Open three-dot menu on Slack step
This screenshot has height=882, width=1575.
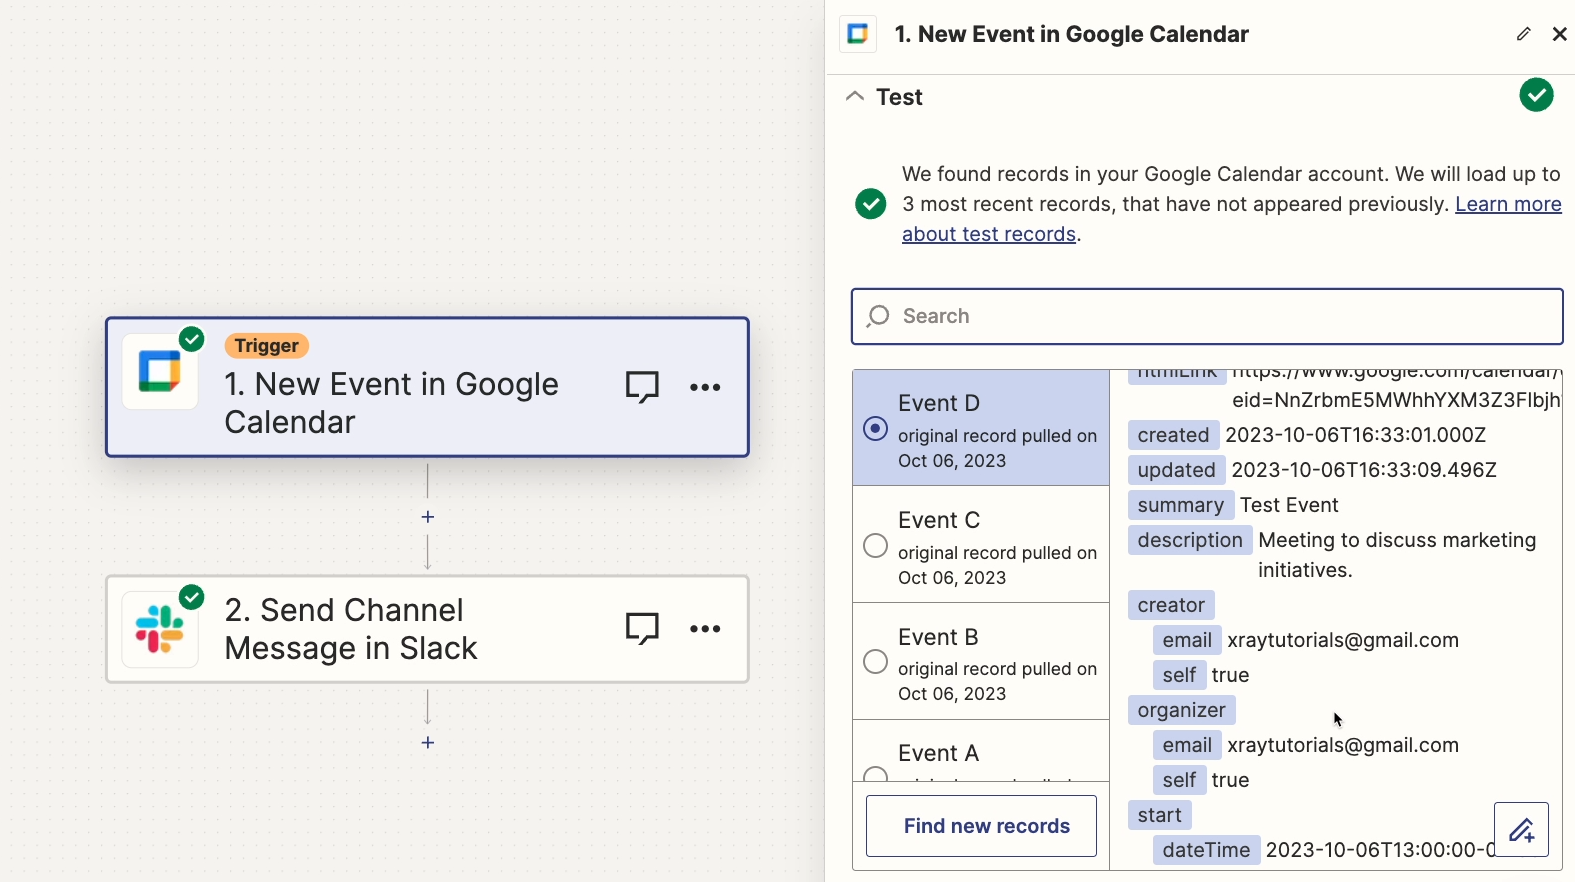(x=705, y=629)
